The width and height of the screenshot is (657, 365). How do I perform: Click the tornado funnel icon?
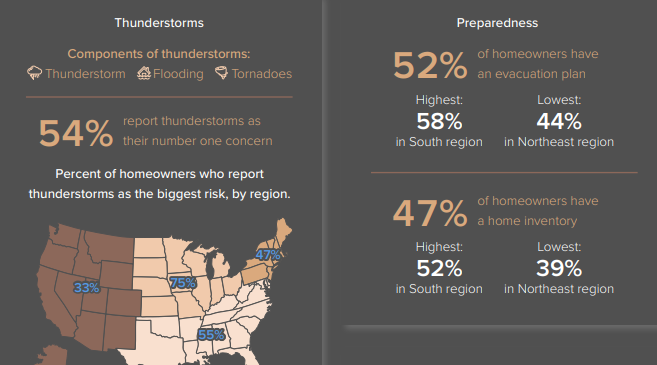(222, 72)
